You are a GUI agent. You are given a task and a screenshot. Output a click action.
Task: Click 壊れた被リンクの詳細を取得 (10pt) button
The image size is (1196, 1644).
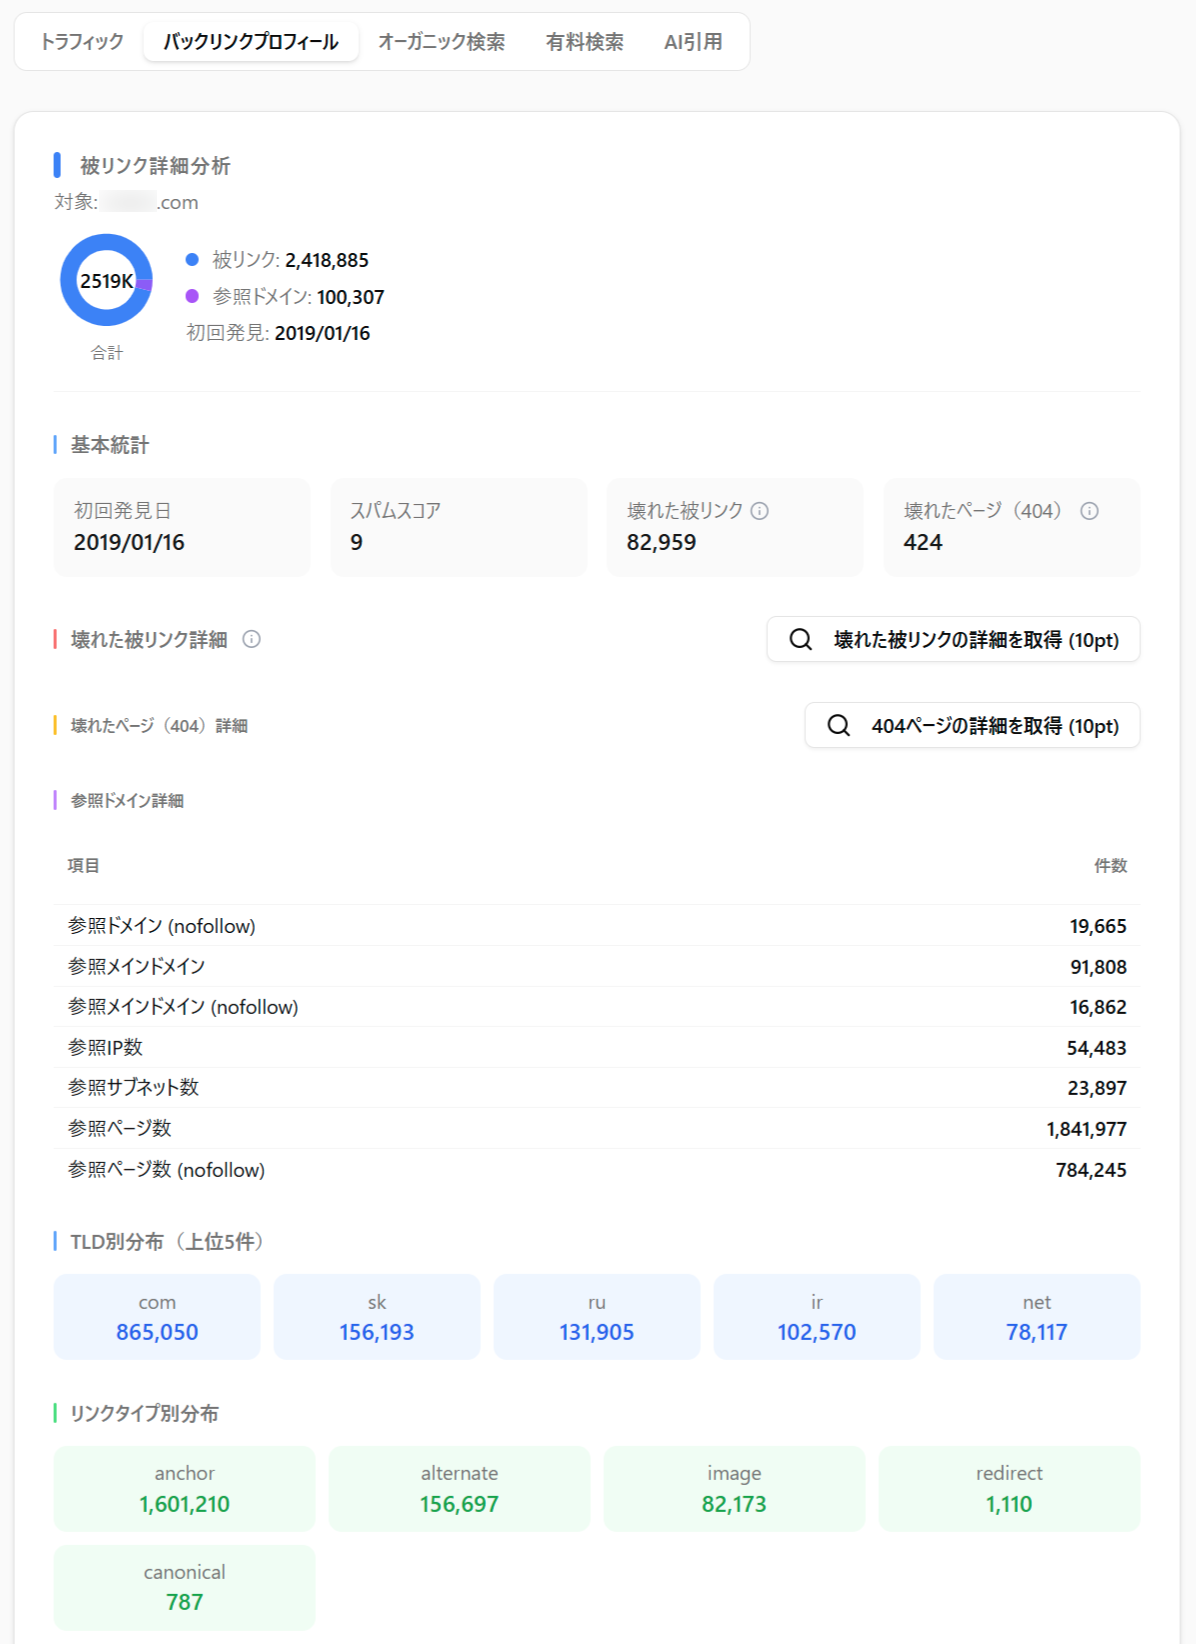coord(953,639)
